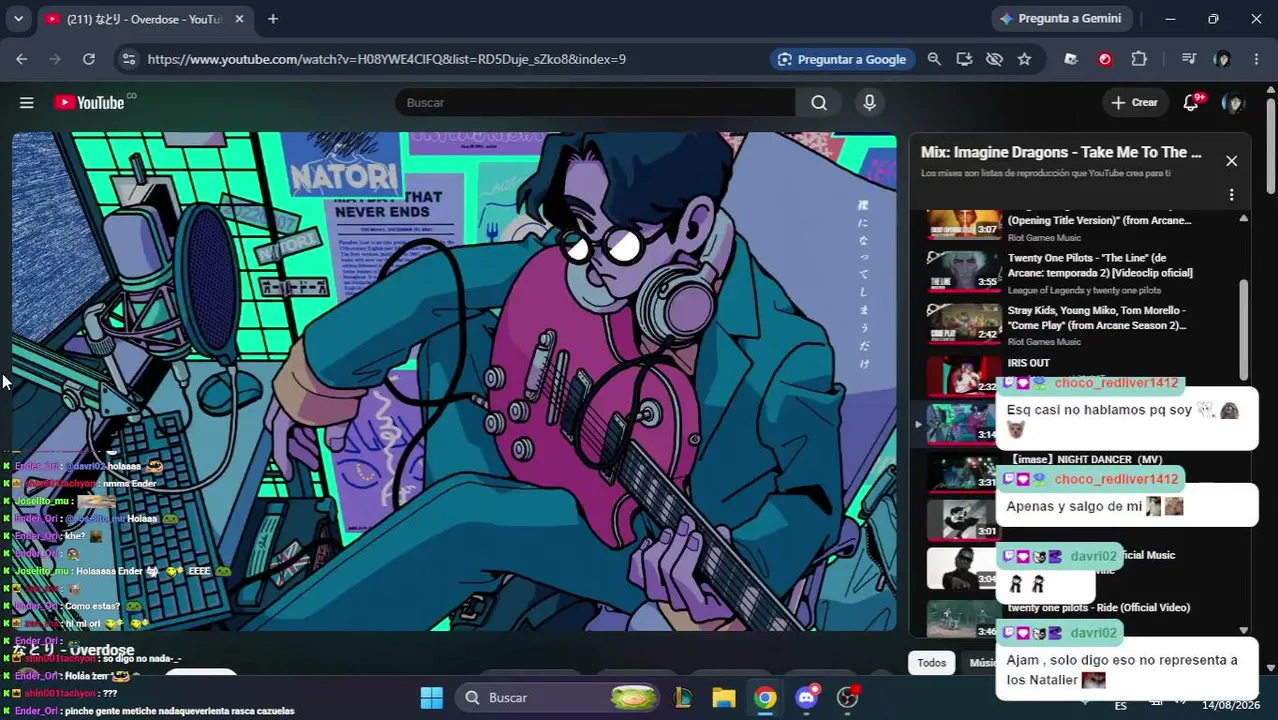Open Chrome media controls icon
The image size is (1278, 720).
pyautogui.click(x=1188, y=59)
